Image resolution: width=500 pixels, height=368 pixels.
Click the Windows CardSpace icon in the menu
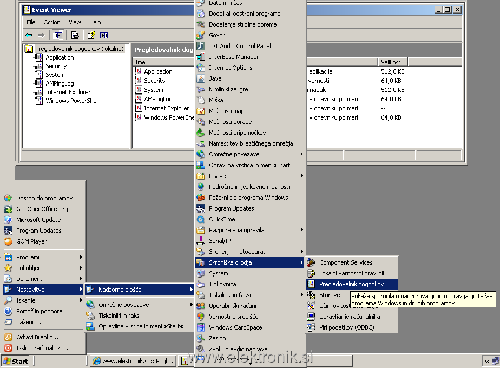tap(201, 327)
